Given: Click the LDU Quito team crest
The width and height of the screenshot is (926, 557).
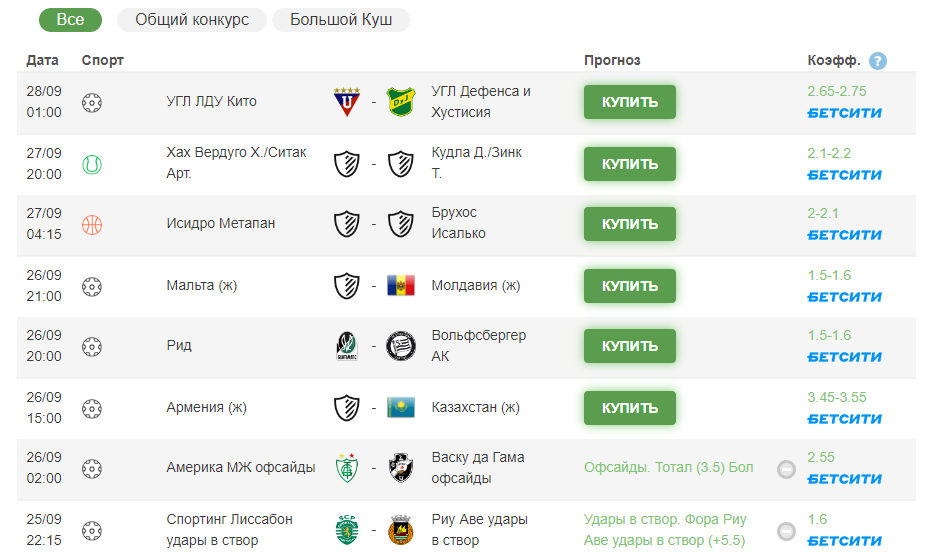Looking at the screenshot, I should (347, 102).
